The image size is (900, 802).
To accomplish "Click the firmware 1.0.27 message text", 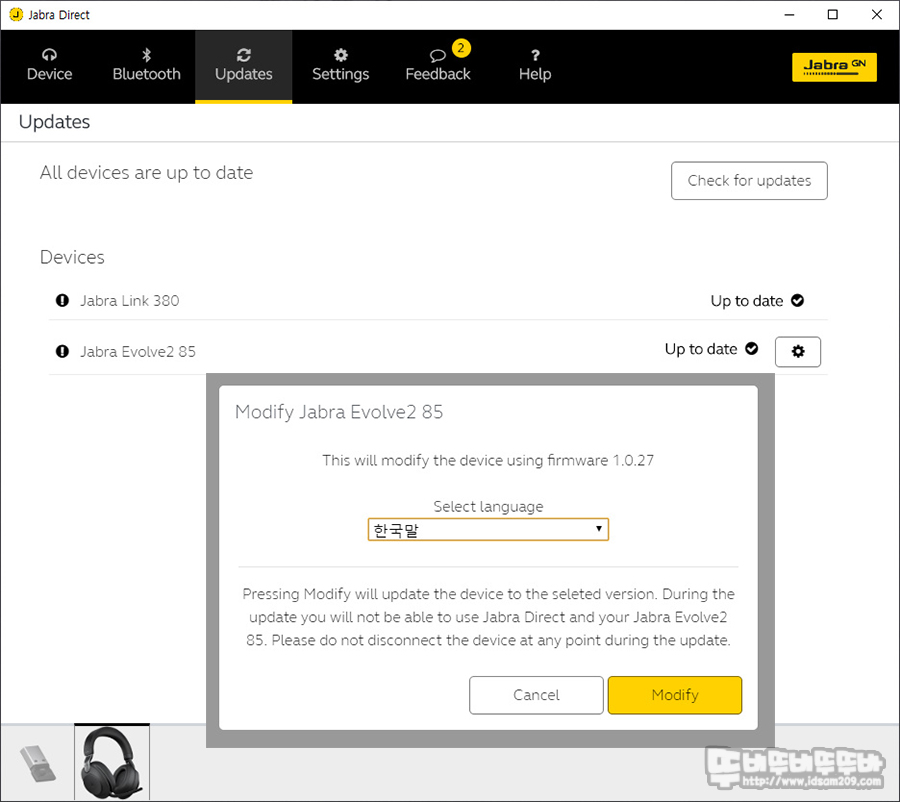I will click(488, 460).
